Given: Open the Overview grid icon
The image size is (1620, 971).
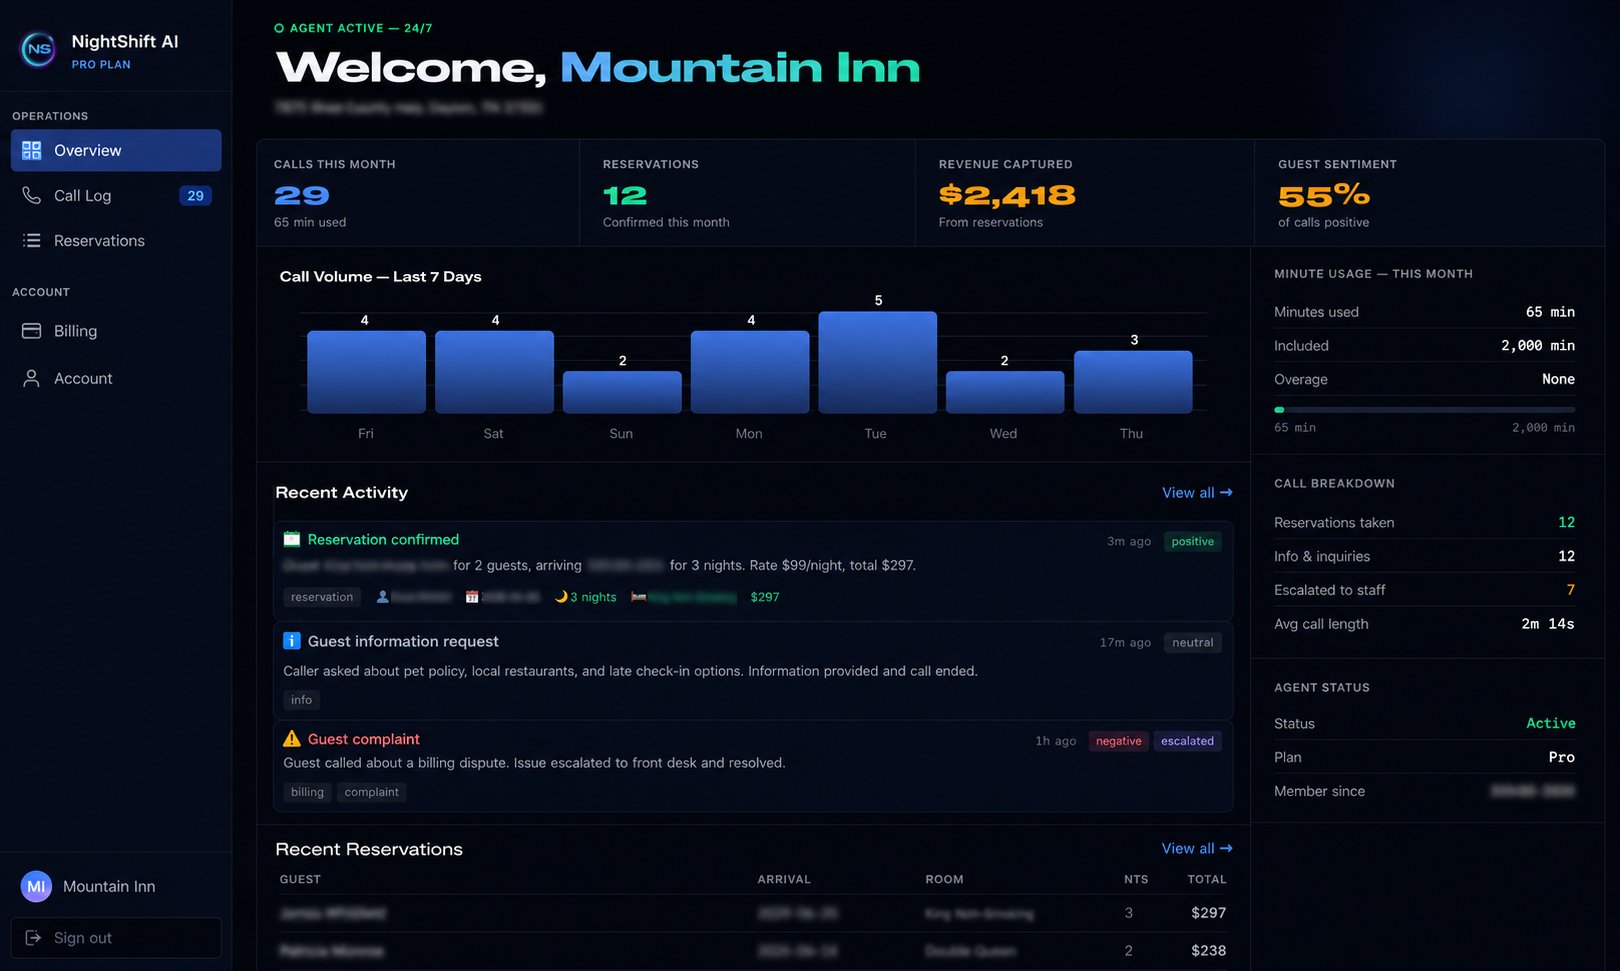Looking at the screenshot, I should (32, 150).
